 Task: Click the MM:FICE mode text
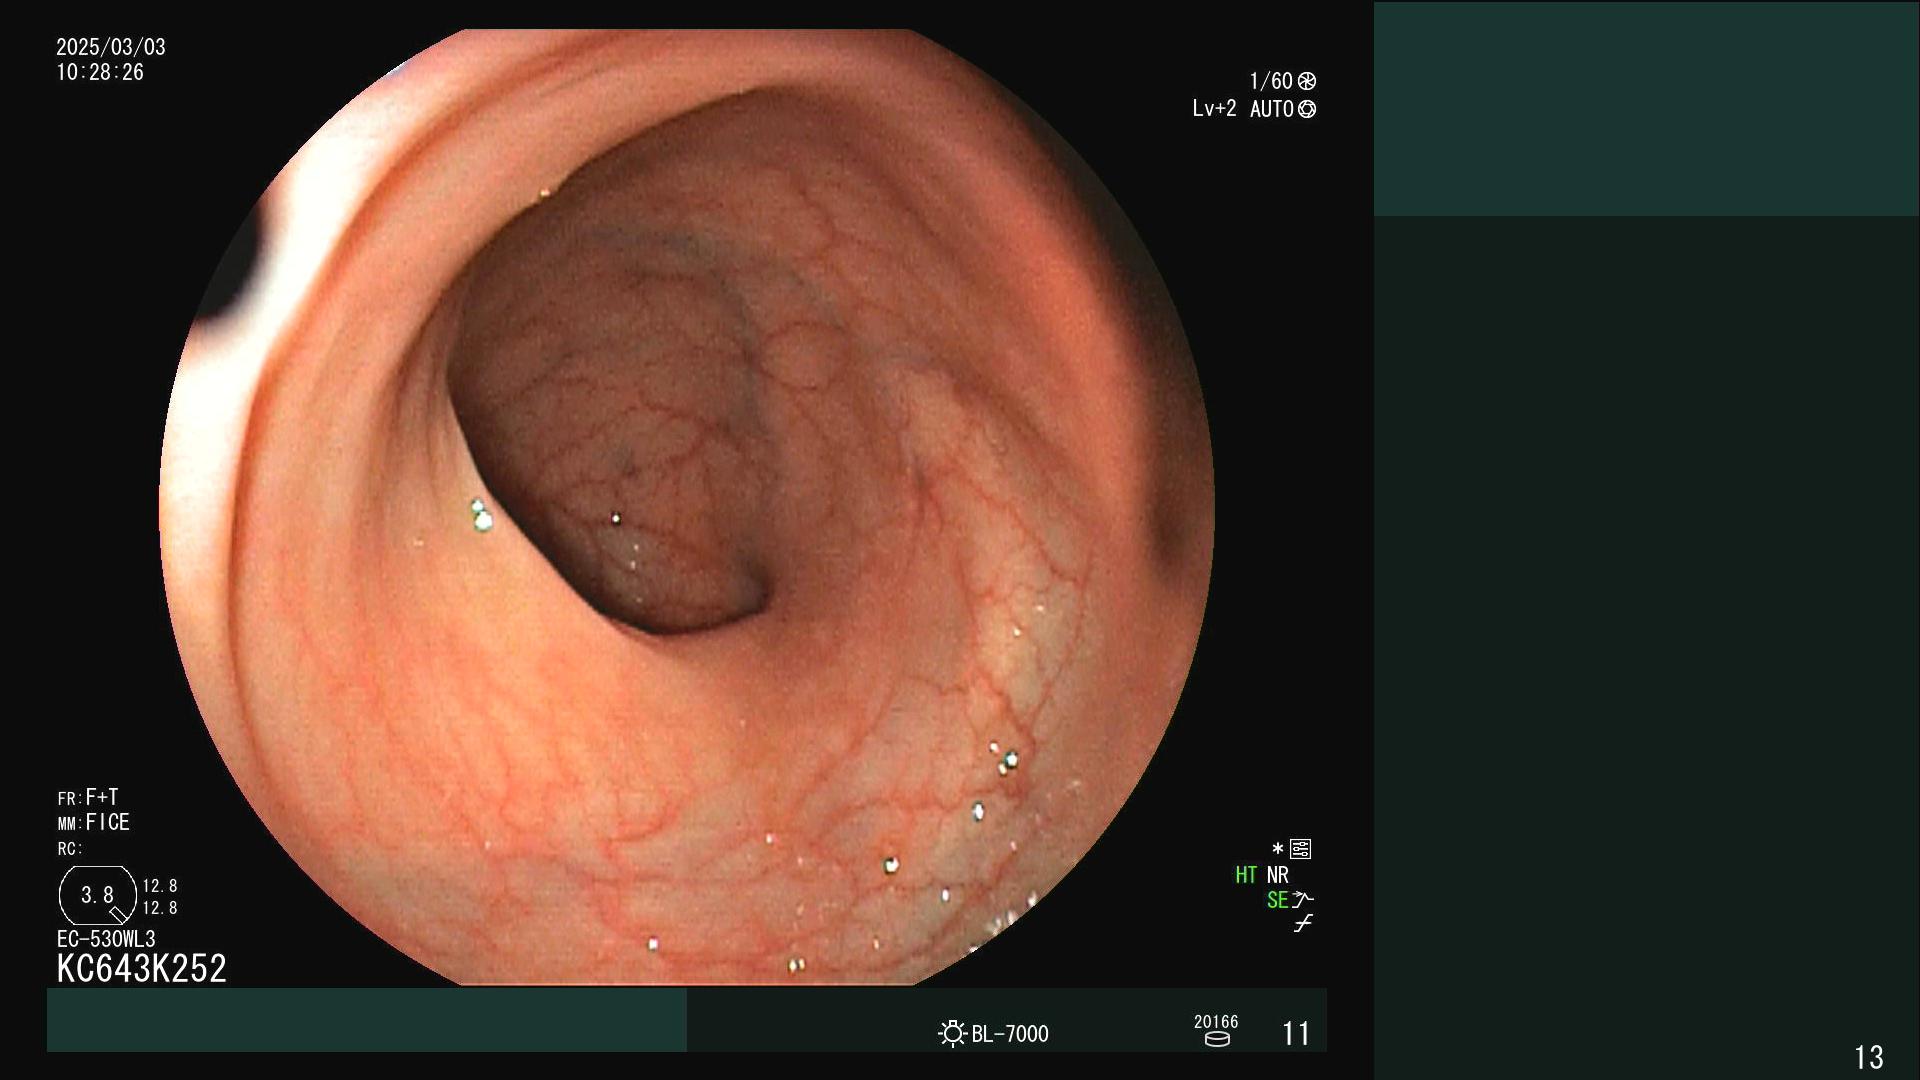pos(94,822)
